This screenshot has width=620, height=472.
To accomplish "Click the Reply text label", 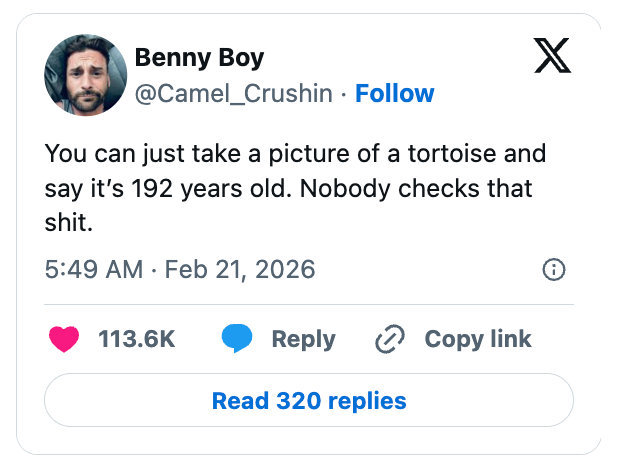I will (x=302, y=339).
